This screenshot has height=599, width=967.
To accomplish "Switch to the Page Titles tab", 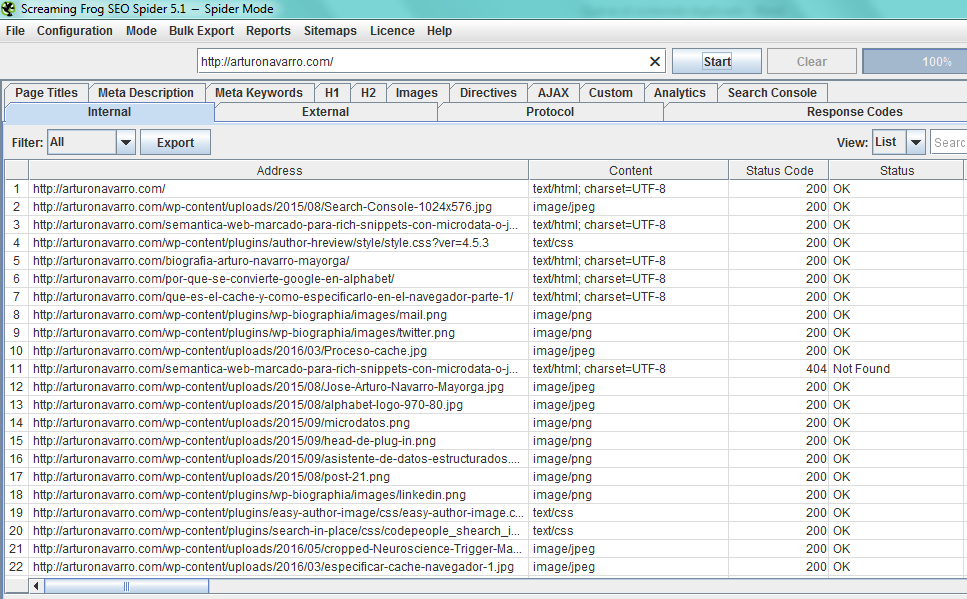I will (46, 93).
